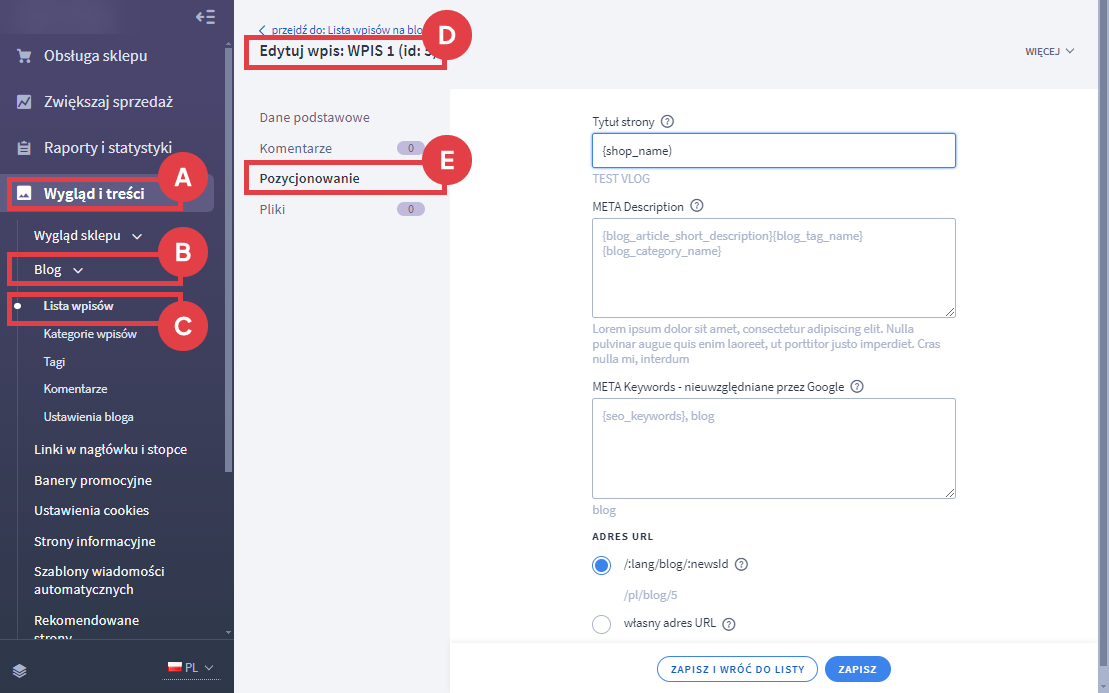Image resolution: width=1109 pixels, height=693 pixels.
Task: Click help icon next to własny adres URL
Action: point(729,625)
